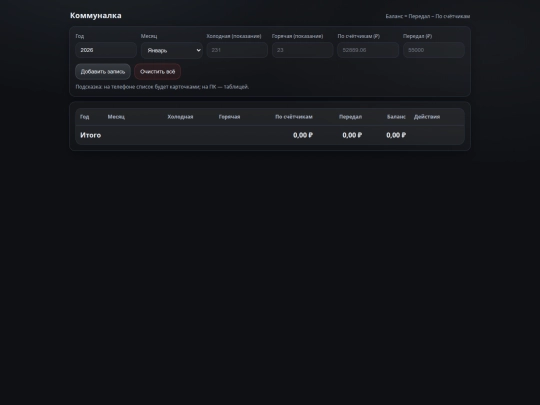Click the Баланс = Передал – По счётчикам formula text
The height and width of the screenshot is (405, 540).
tap(428, 16)
